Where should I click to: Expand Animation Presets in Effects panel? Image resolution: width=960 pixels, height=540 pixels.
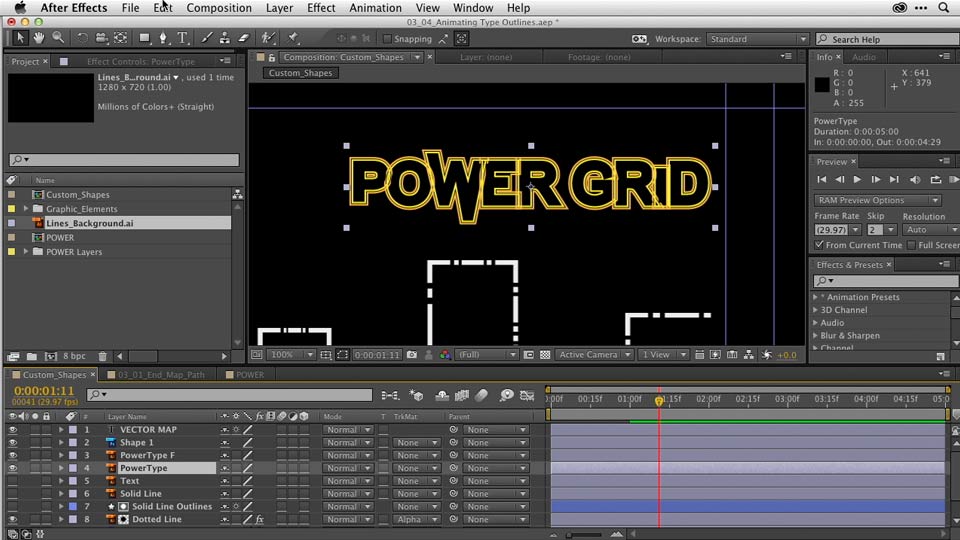pyautogui.click(x=816, y=297)
